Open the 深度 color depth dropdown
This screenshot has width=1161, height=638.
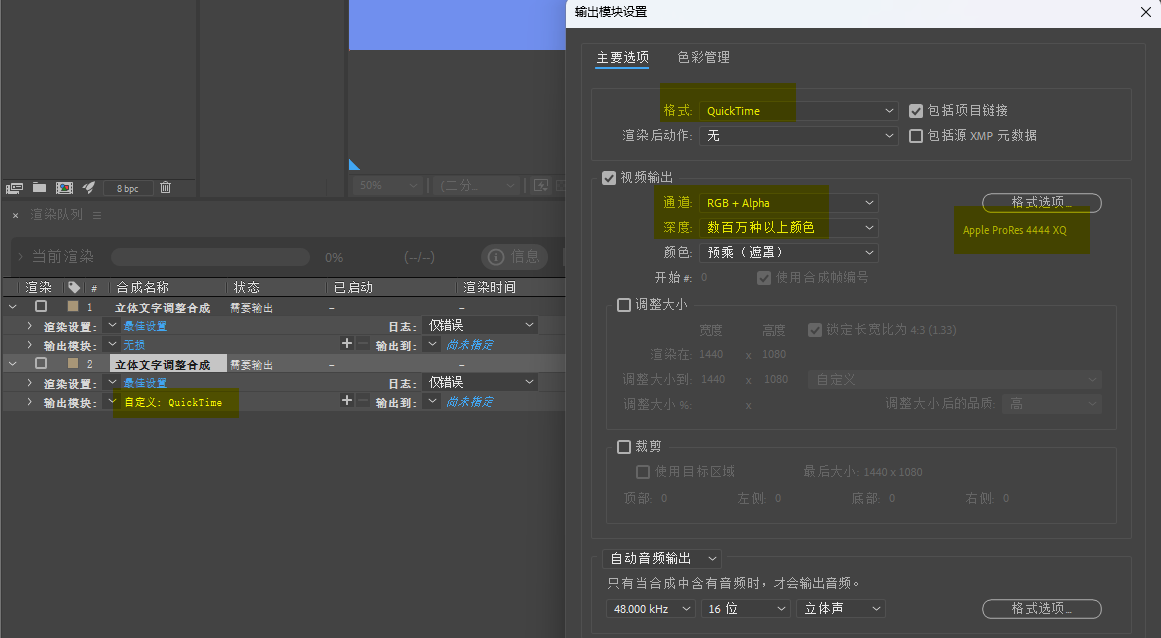click(x=789, y=228)
